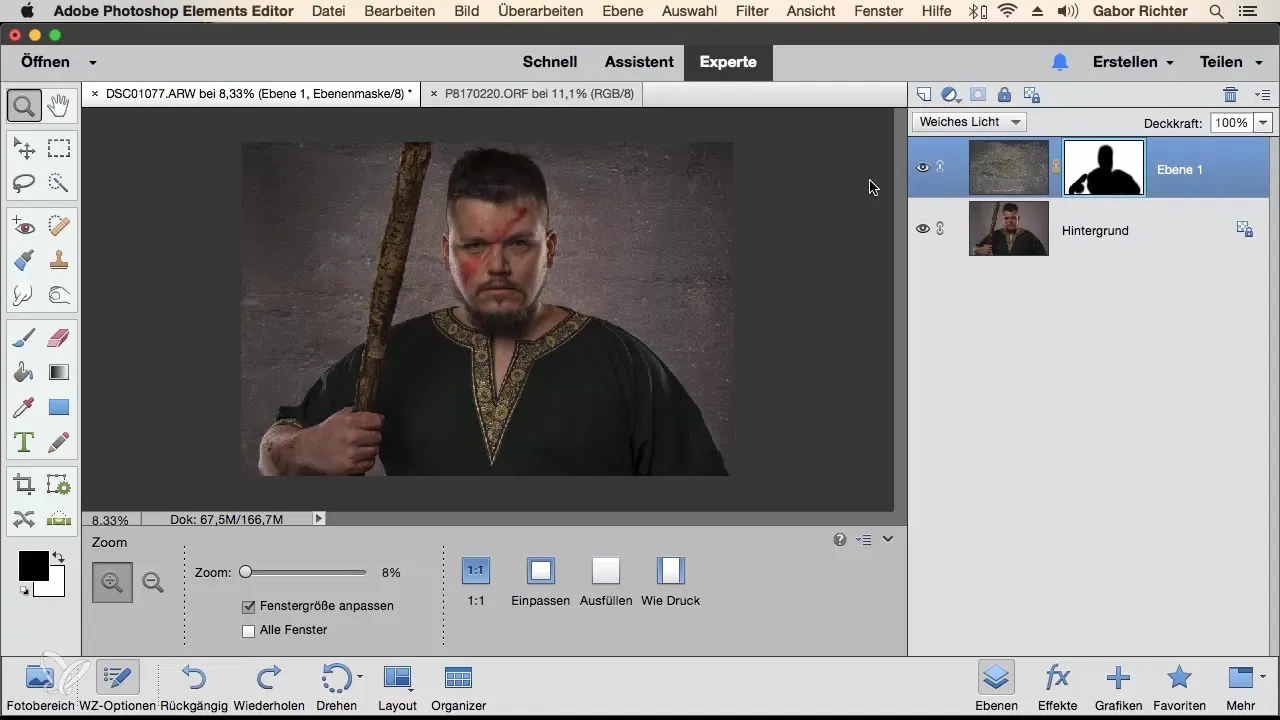Toggle WZ-Optionen panel
This screenshot has height=720, width=1280.
click(x=118, y=687)
